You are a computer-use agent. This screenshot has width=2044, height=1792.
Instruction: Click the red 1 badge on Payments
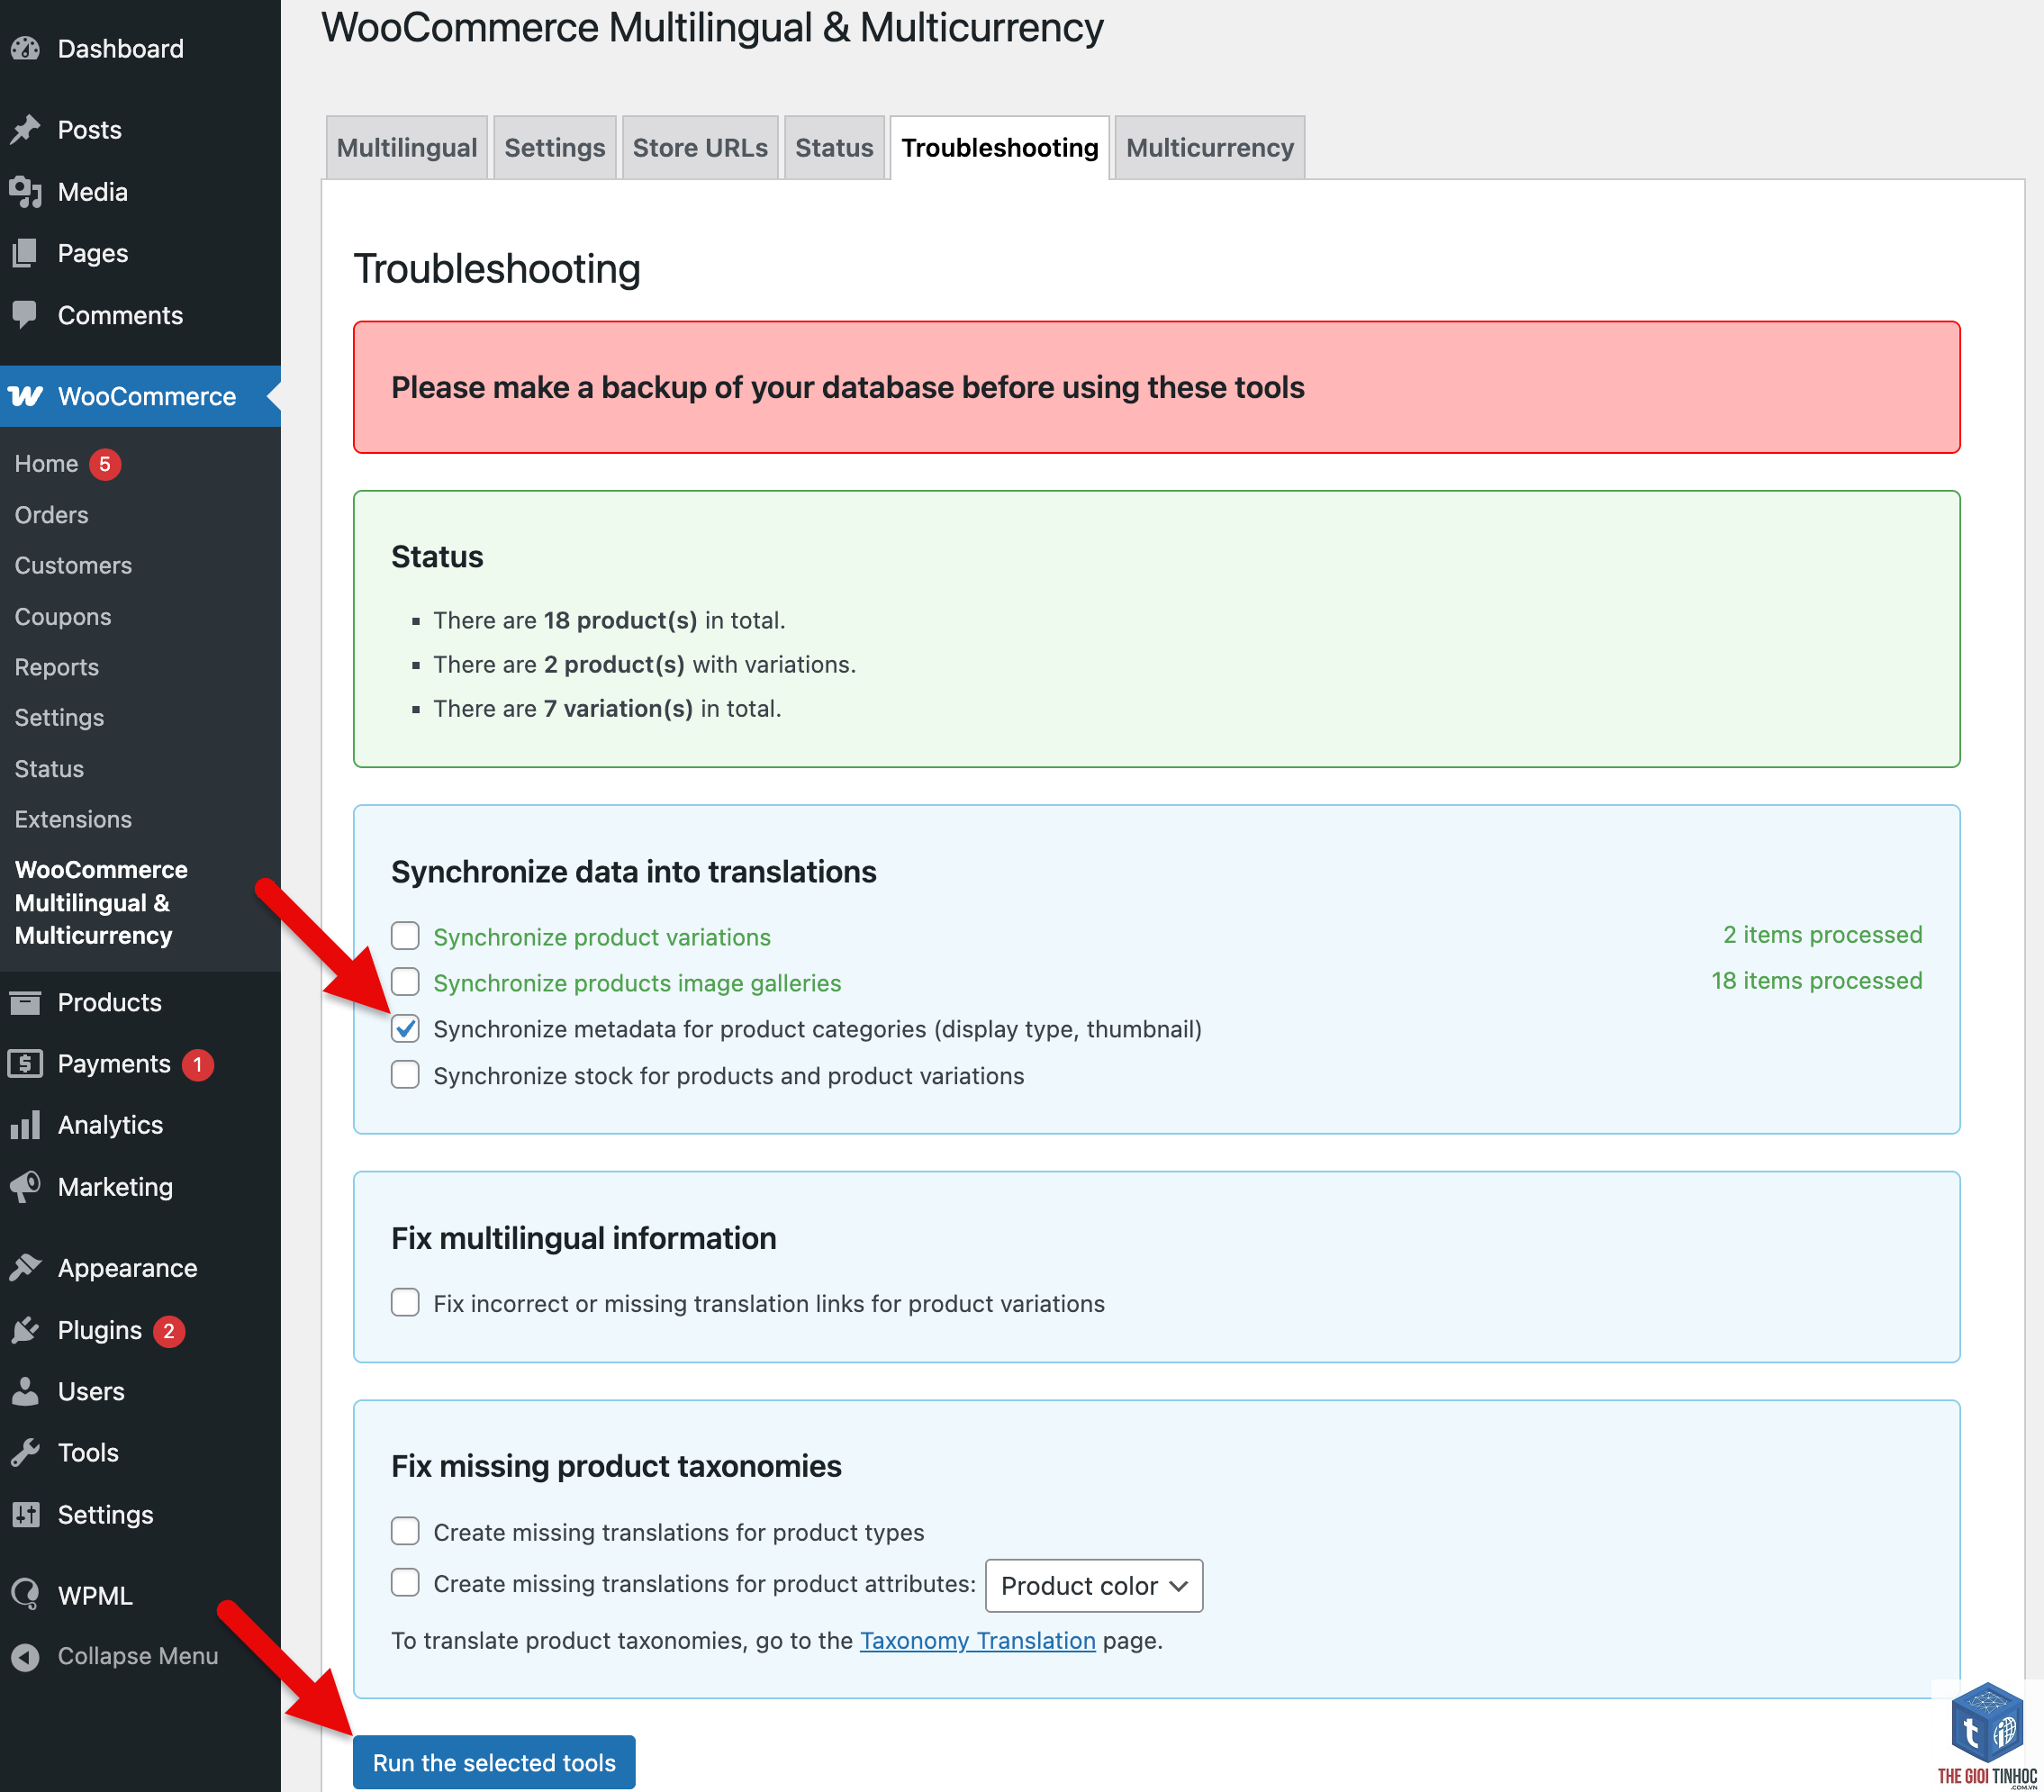tap(198, 1064)
